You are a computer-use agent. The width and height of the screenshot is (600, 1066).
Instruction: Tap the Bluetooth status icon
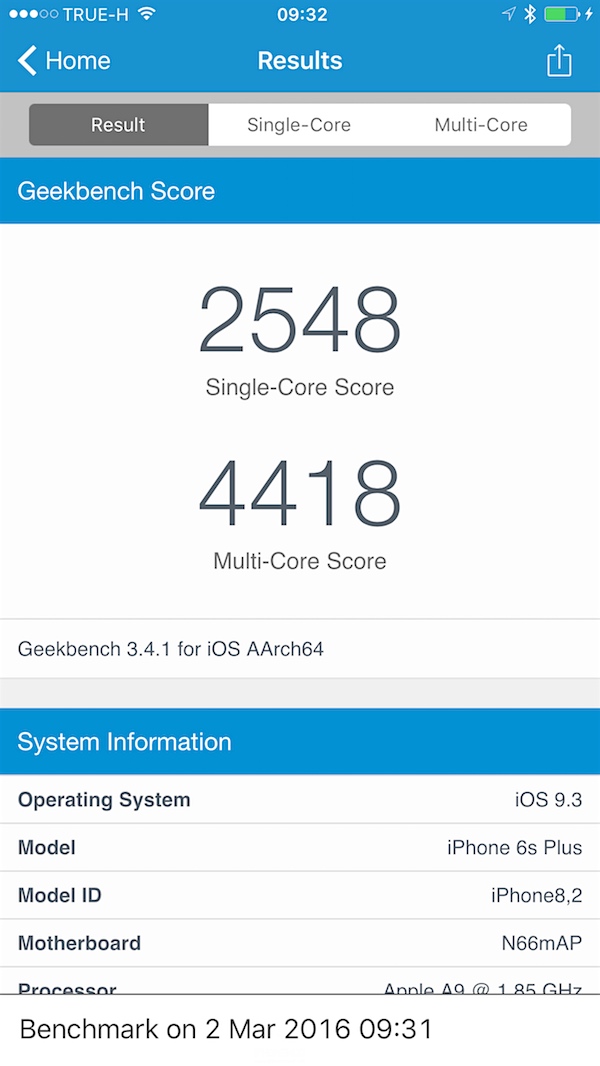tap(530, 14)
